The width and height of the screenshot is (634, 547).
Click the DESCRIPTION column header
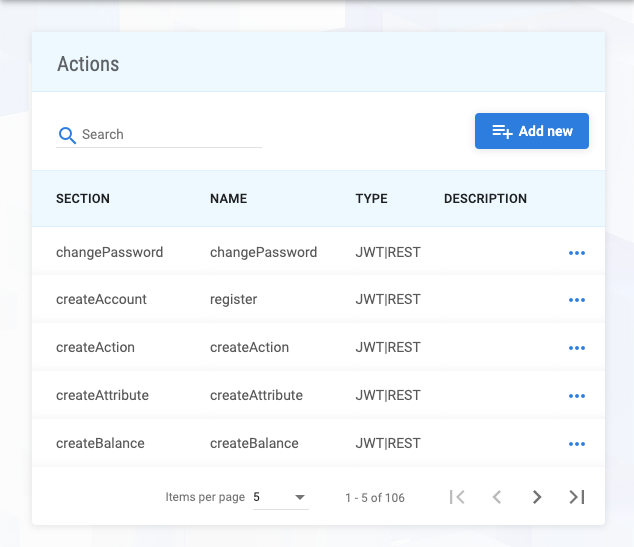point(485,199)
